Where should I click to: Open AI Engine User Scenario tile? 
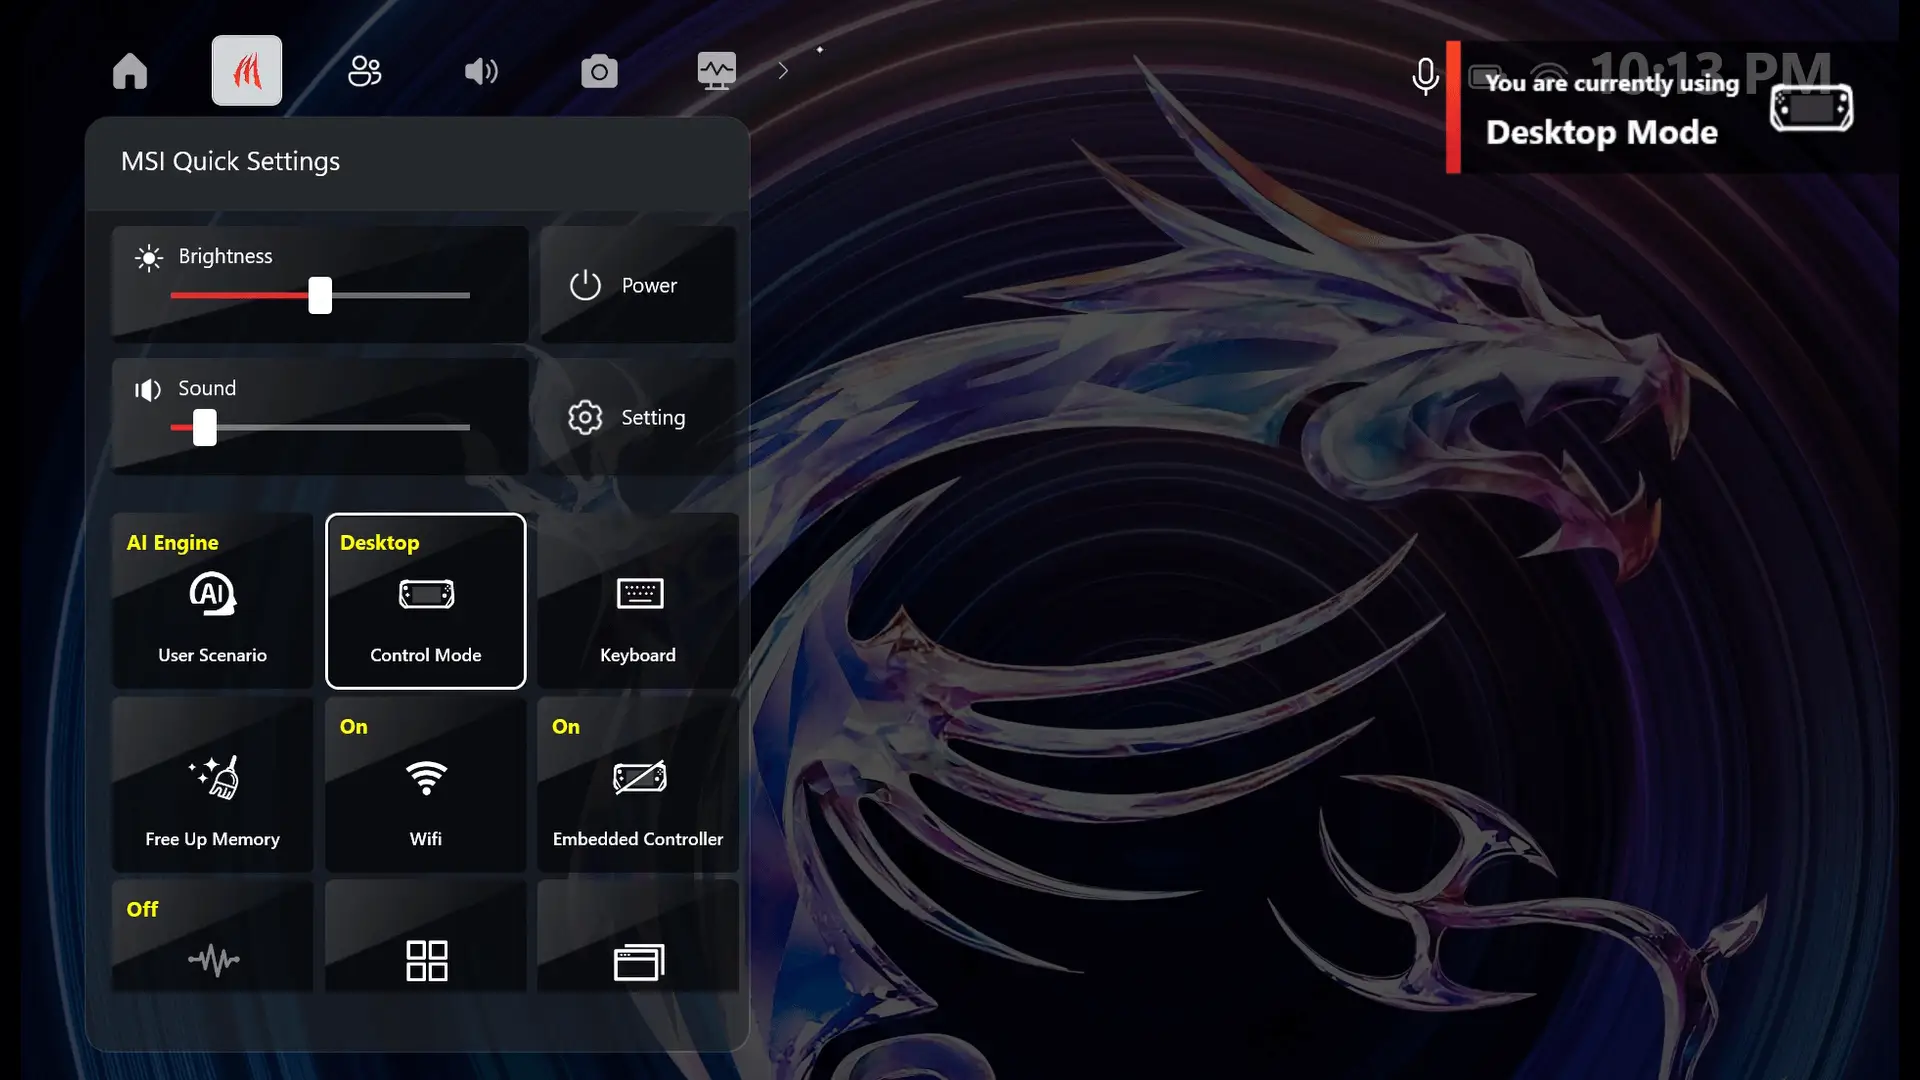tap(212, 600)
